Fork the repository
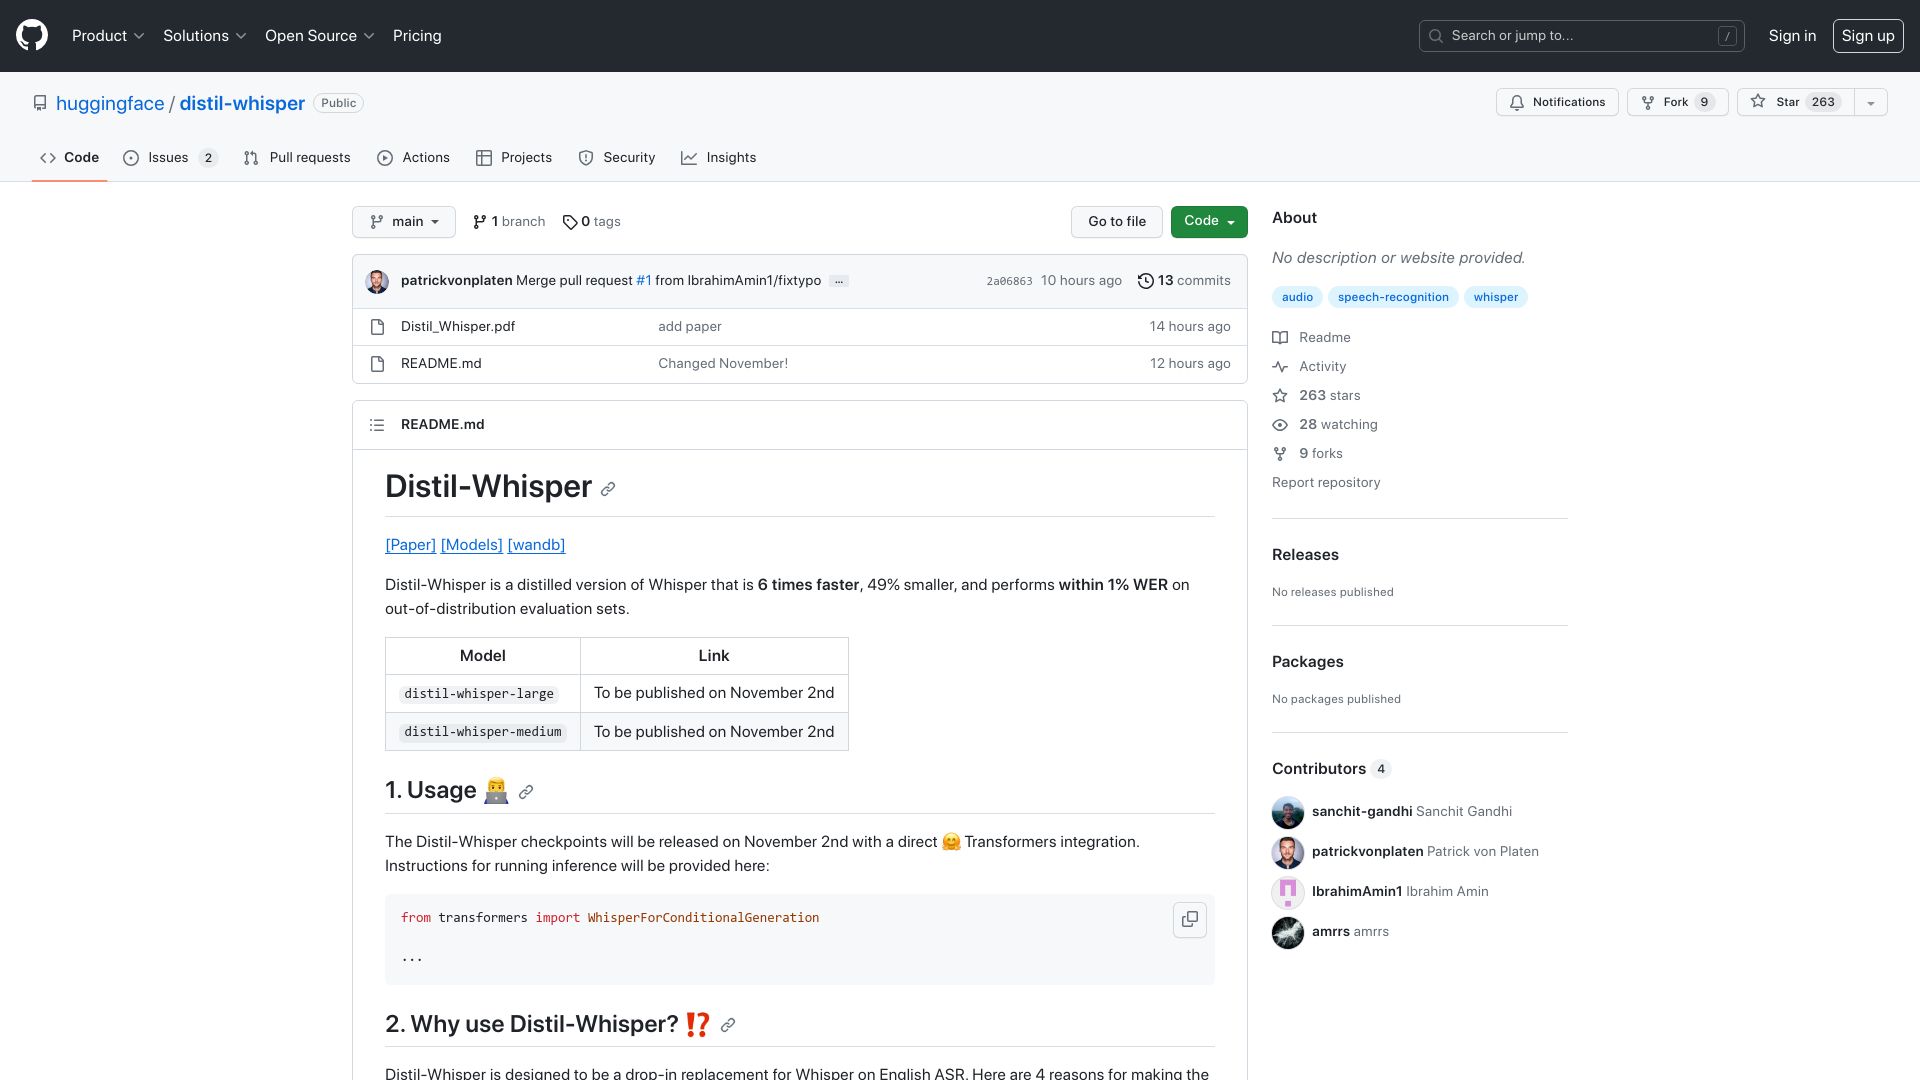Screen dimensions: 1920x1080 (1678, 102)
